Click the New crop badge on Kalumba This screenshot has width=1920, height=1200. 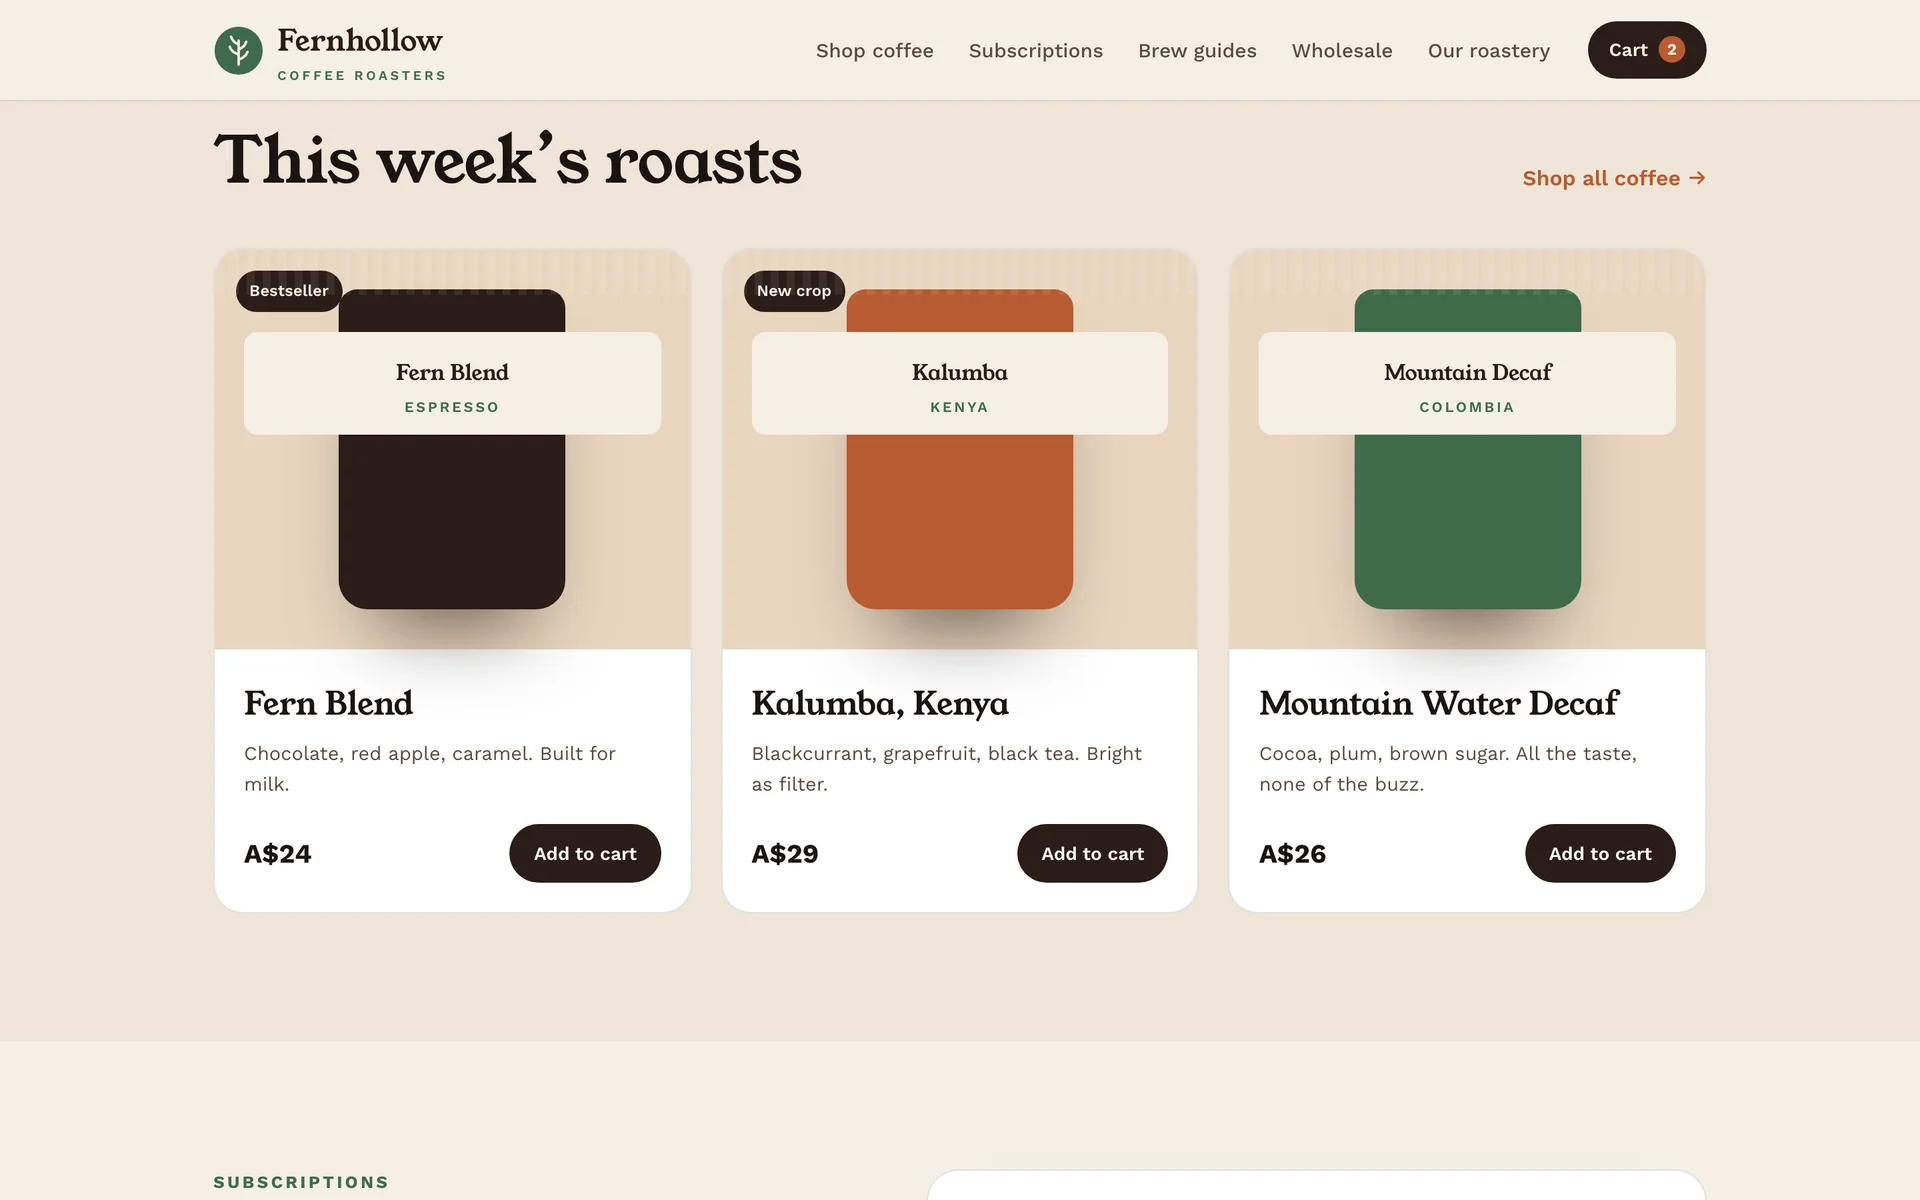coord(794,291)
